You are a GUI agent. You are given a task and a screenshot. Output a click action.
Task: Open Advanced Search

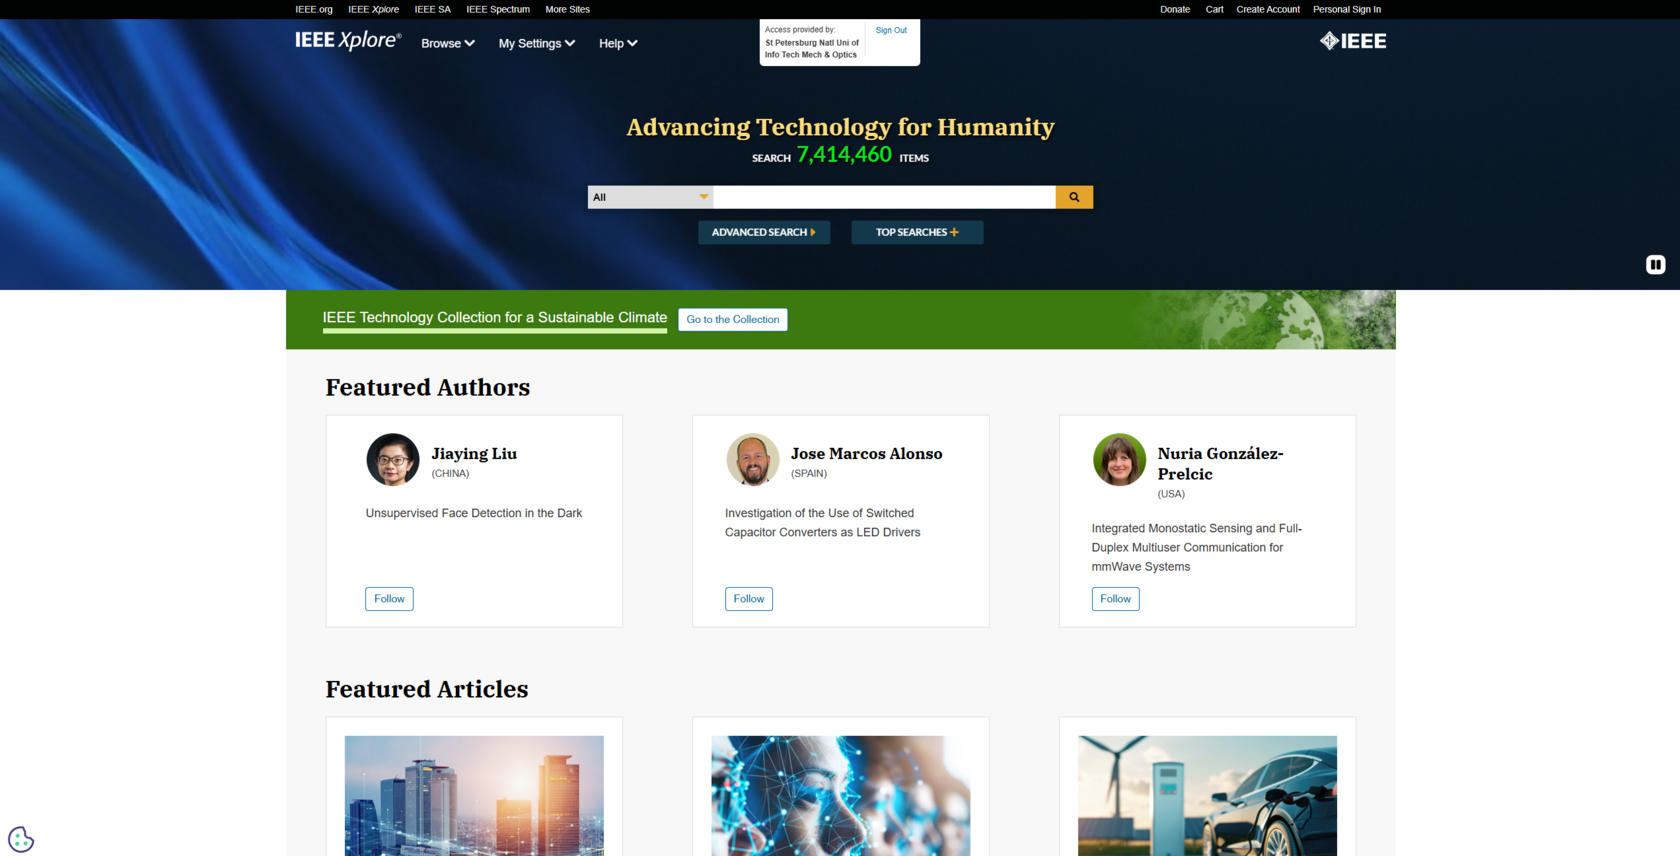click(764, 232)
